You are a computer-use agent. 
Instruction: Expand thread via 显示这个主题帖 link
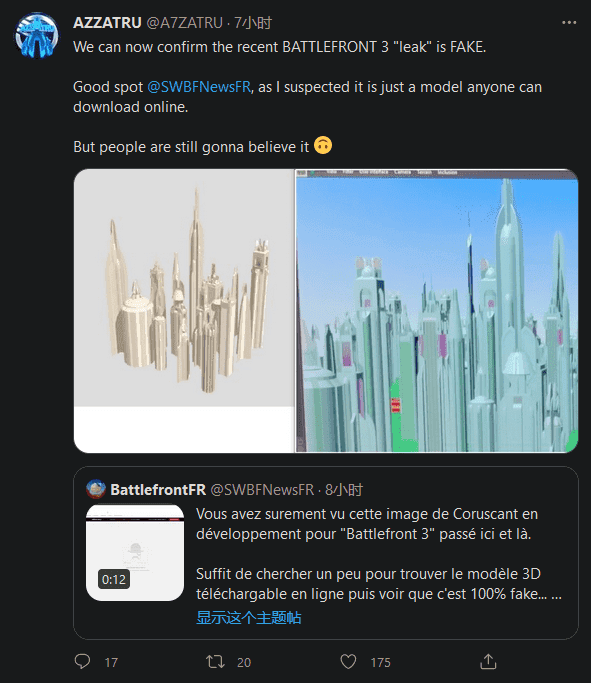pos(249,617)
